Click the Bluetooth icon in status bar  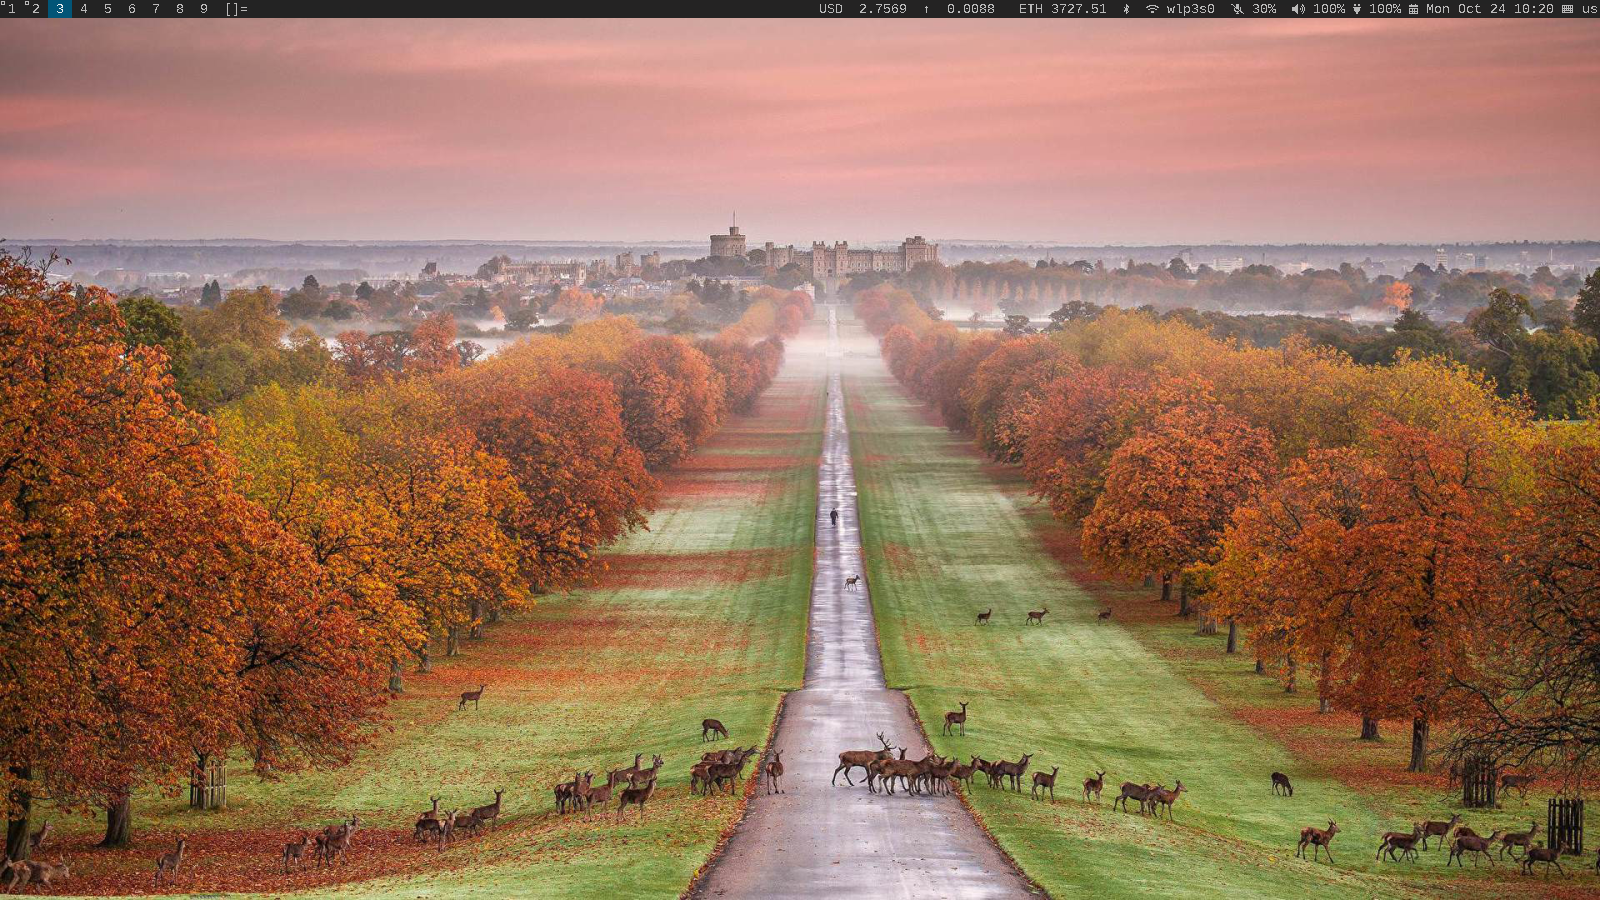tap(1126, 9)
